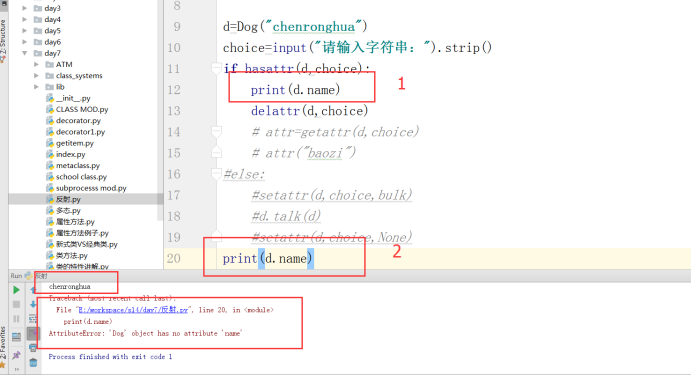Show more Run toolbar actions via chevrons
Image resolution: width=691 pixels, height=375 pixels.
16,369
